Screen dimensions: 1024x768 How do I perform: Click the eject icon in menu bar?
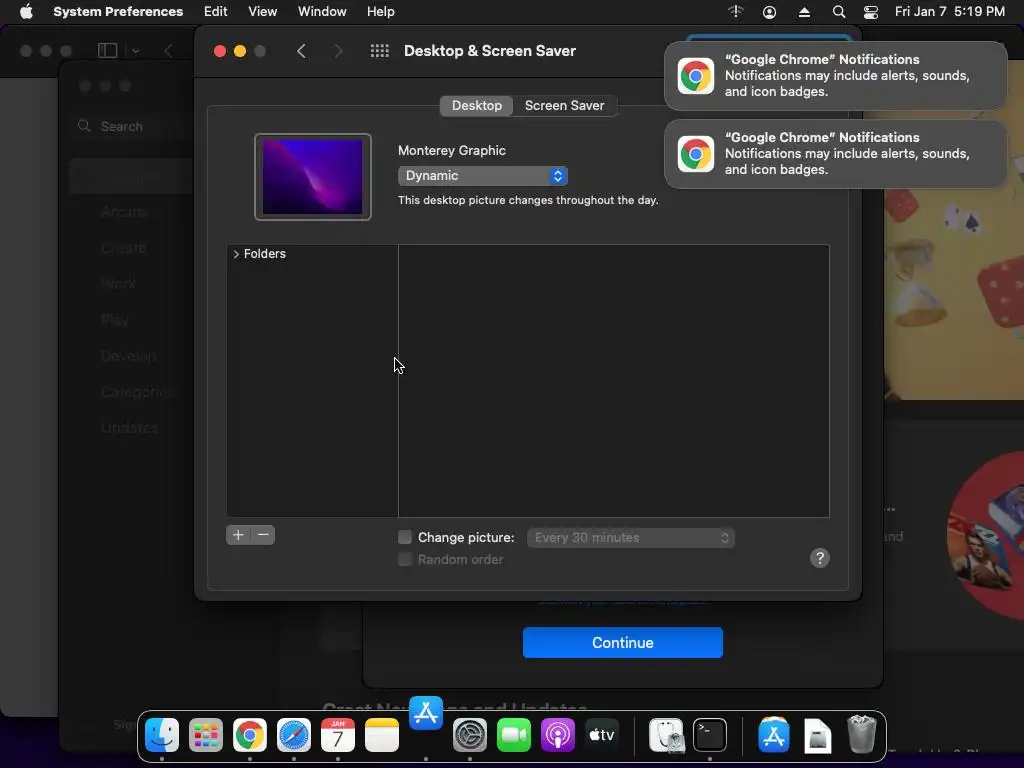[805, 12]
